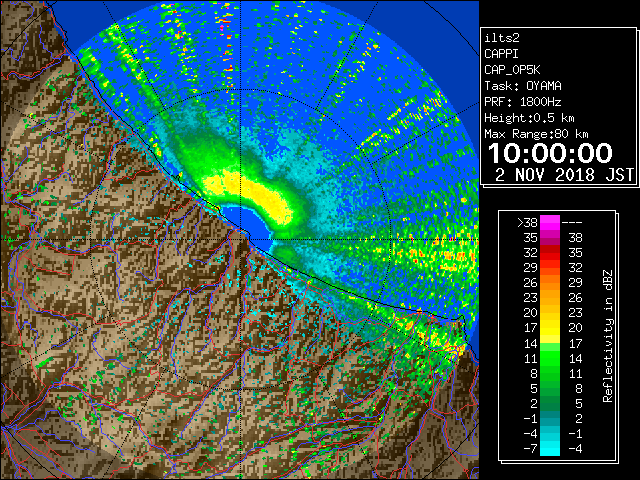Screen dimensions: 640x480
Task: Click the 10:00:00 timestamp text
Action: (x=550, y=153)
